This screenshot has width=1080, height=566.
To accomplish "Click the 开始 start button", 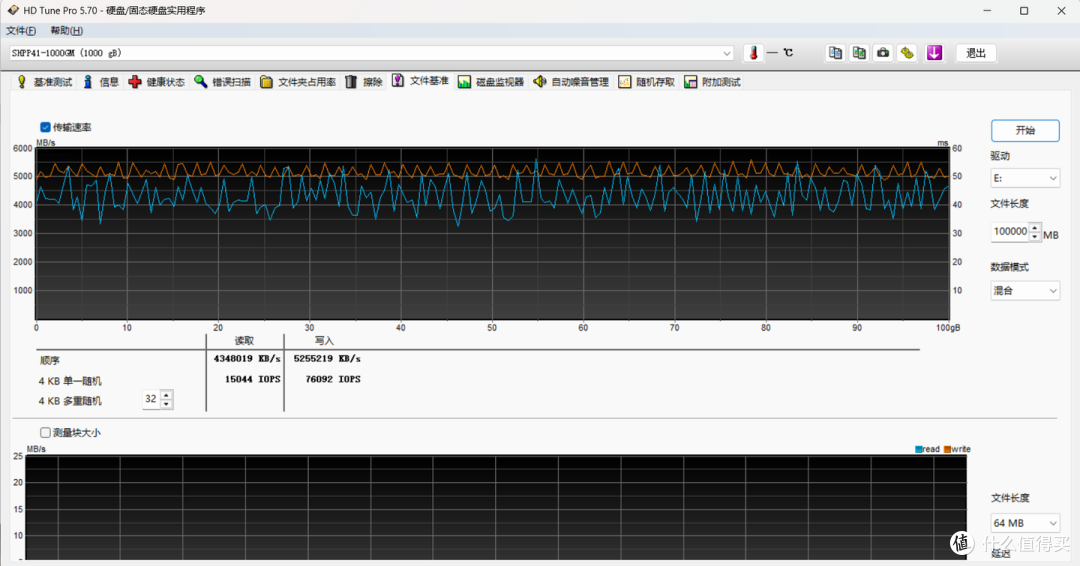I will (x=1025, y=130).
